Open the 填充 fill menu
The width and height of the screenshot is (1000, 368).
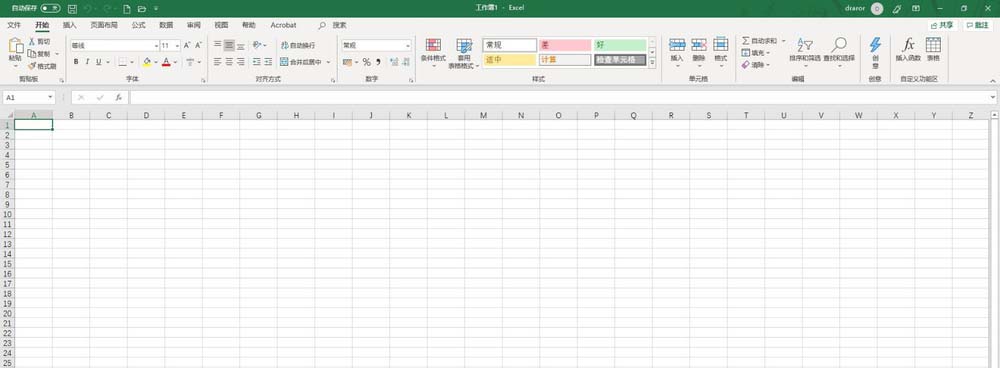[x=756, y=53]
